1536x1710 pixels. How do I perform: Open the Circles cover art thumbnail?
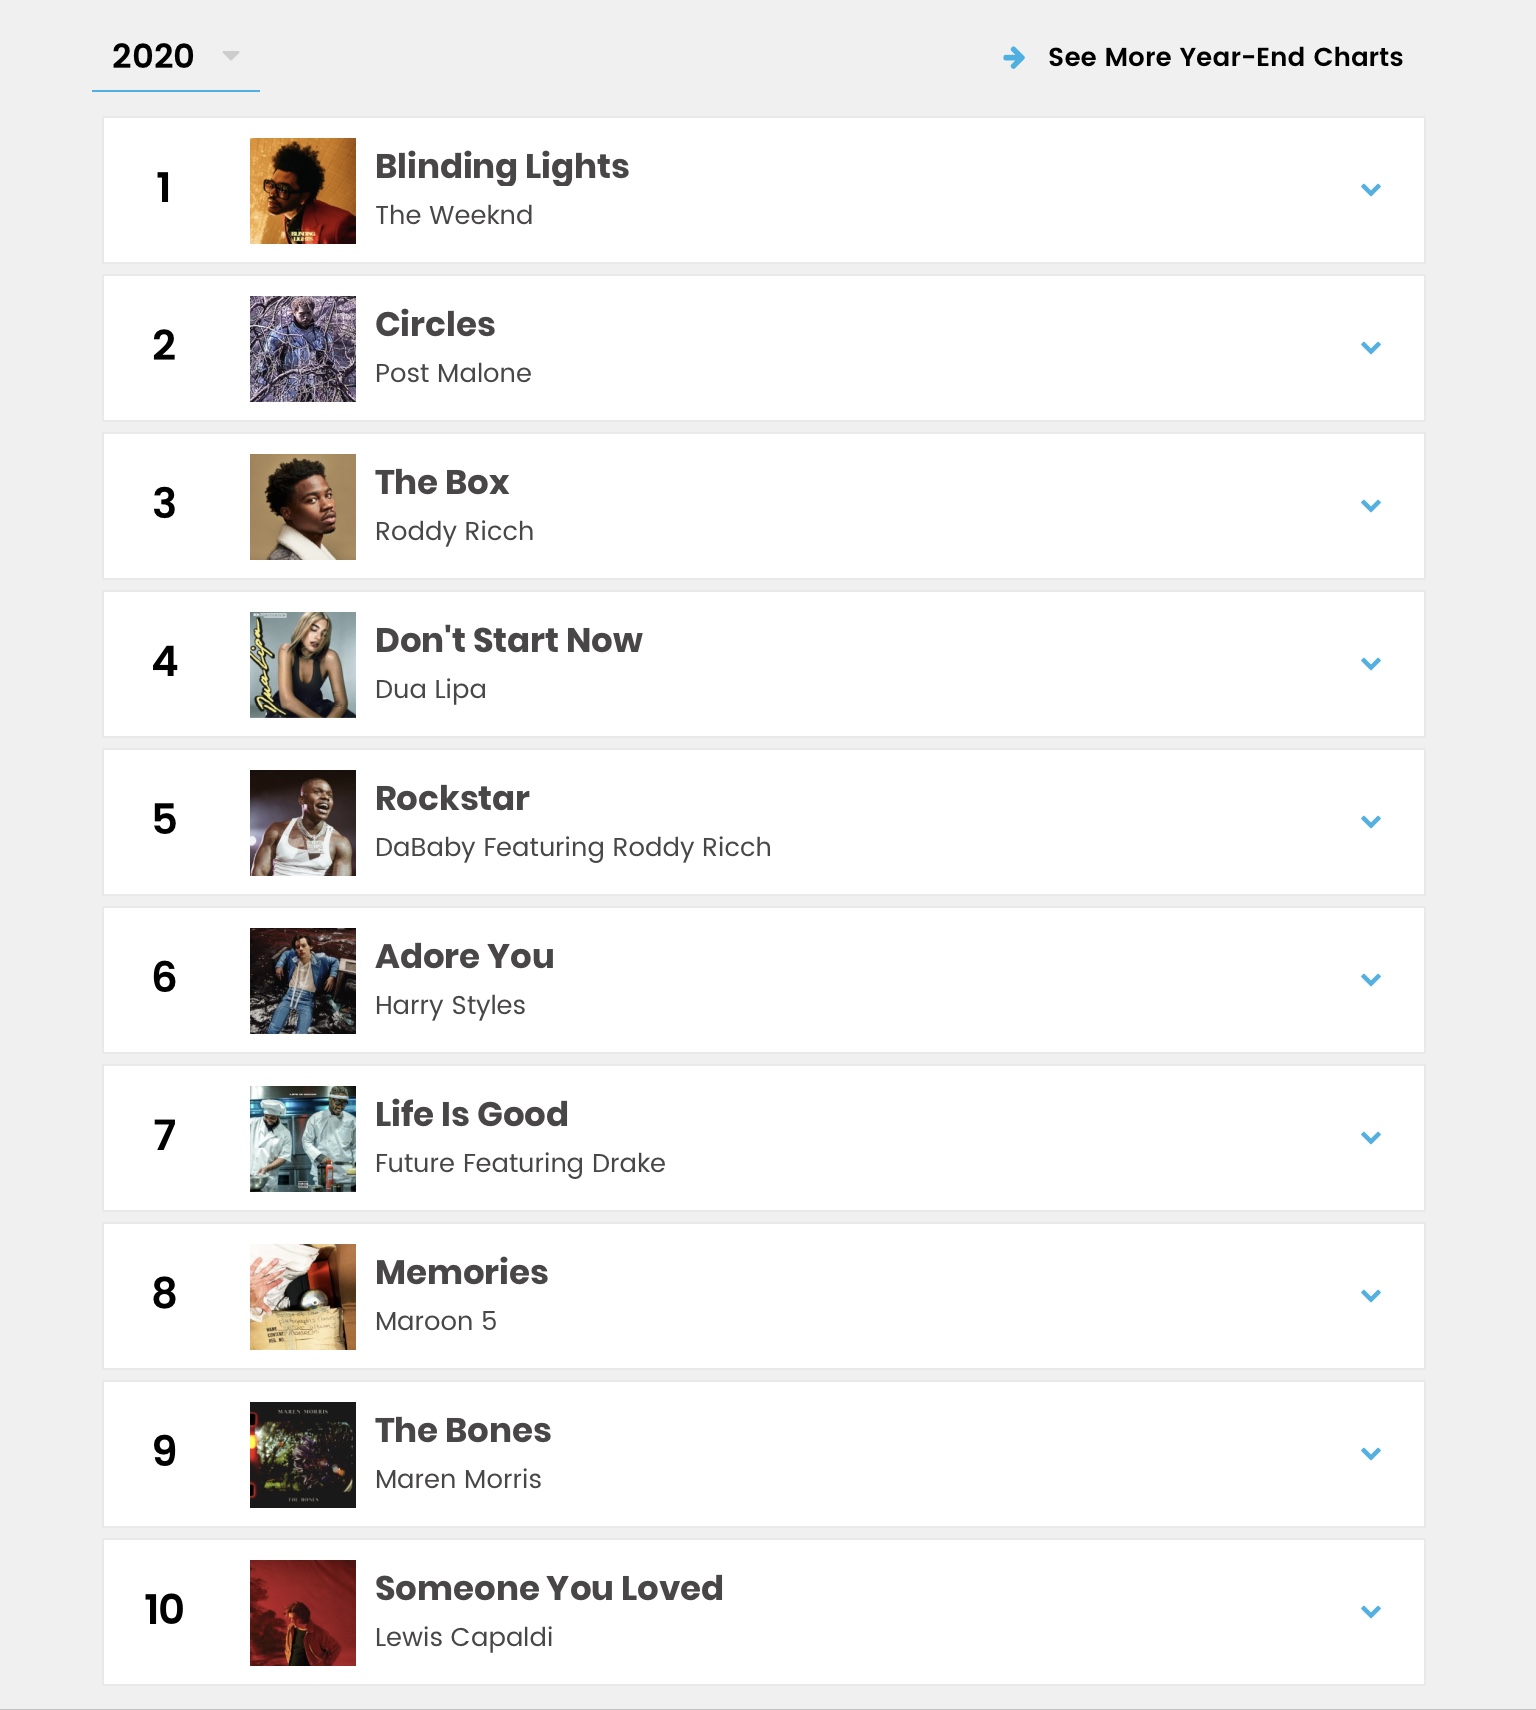pyautogui.click(x=302, y=349)
